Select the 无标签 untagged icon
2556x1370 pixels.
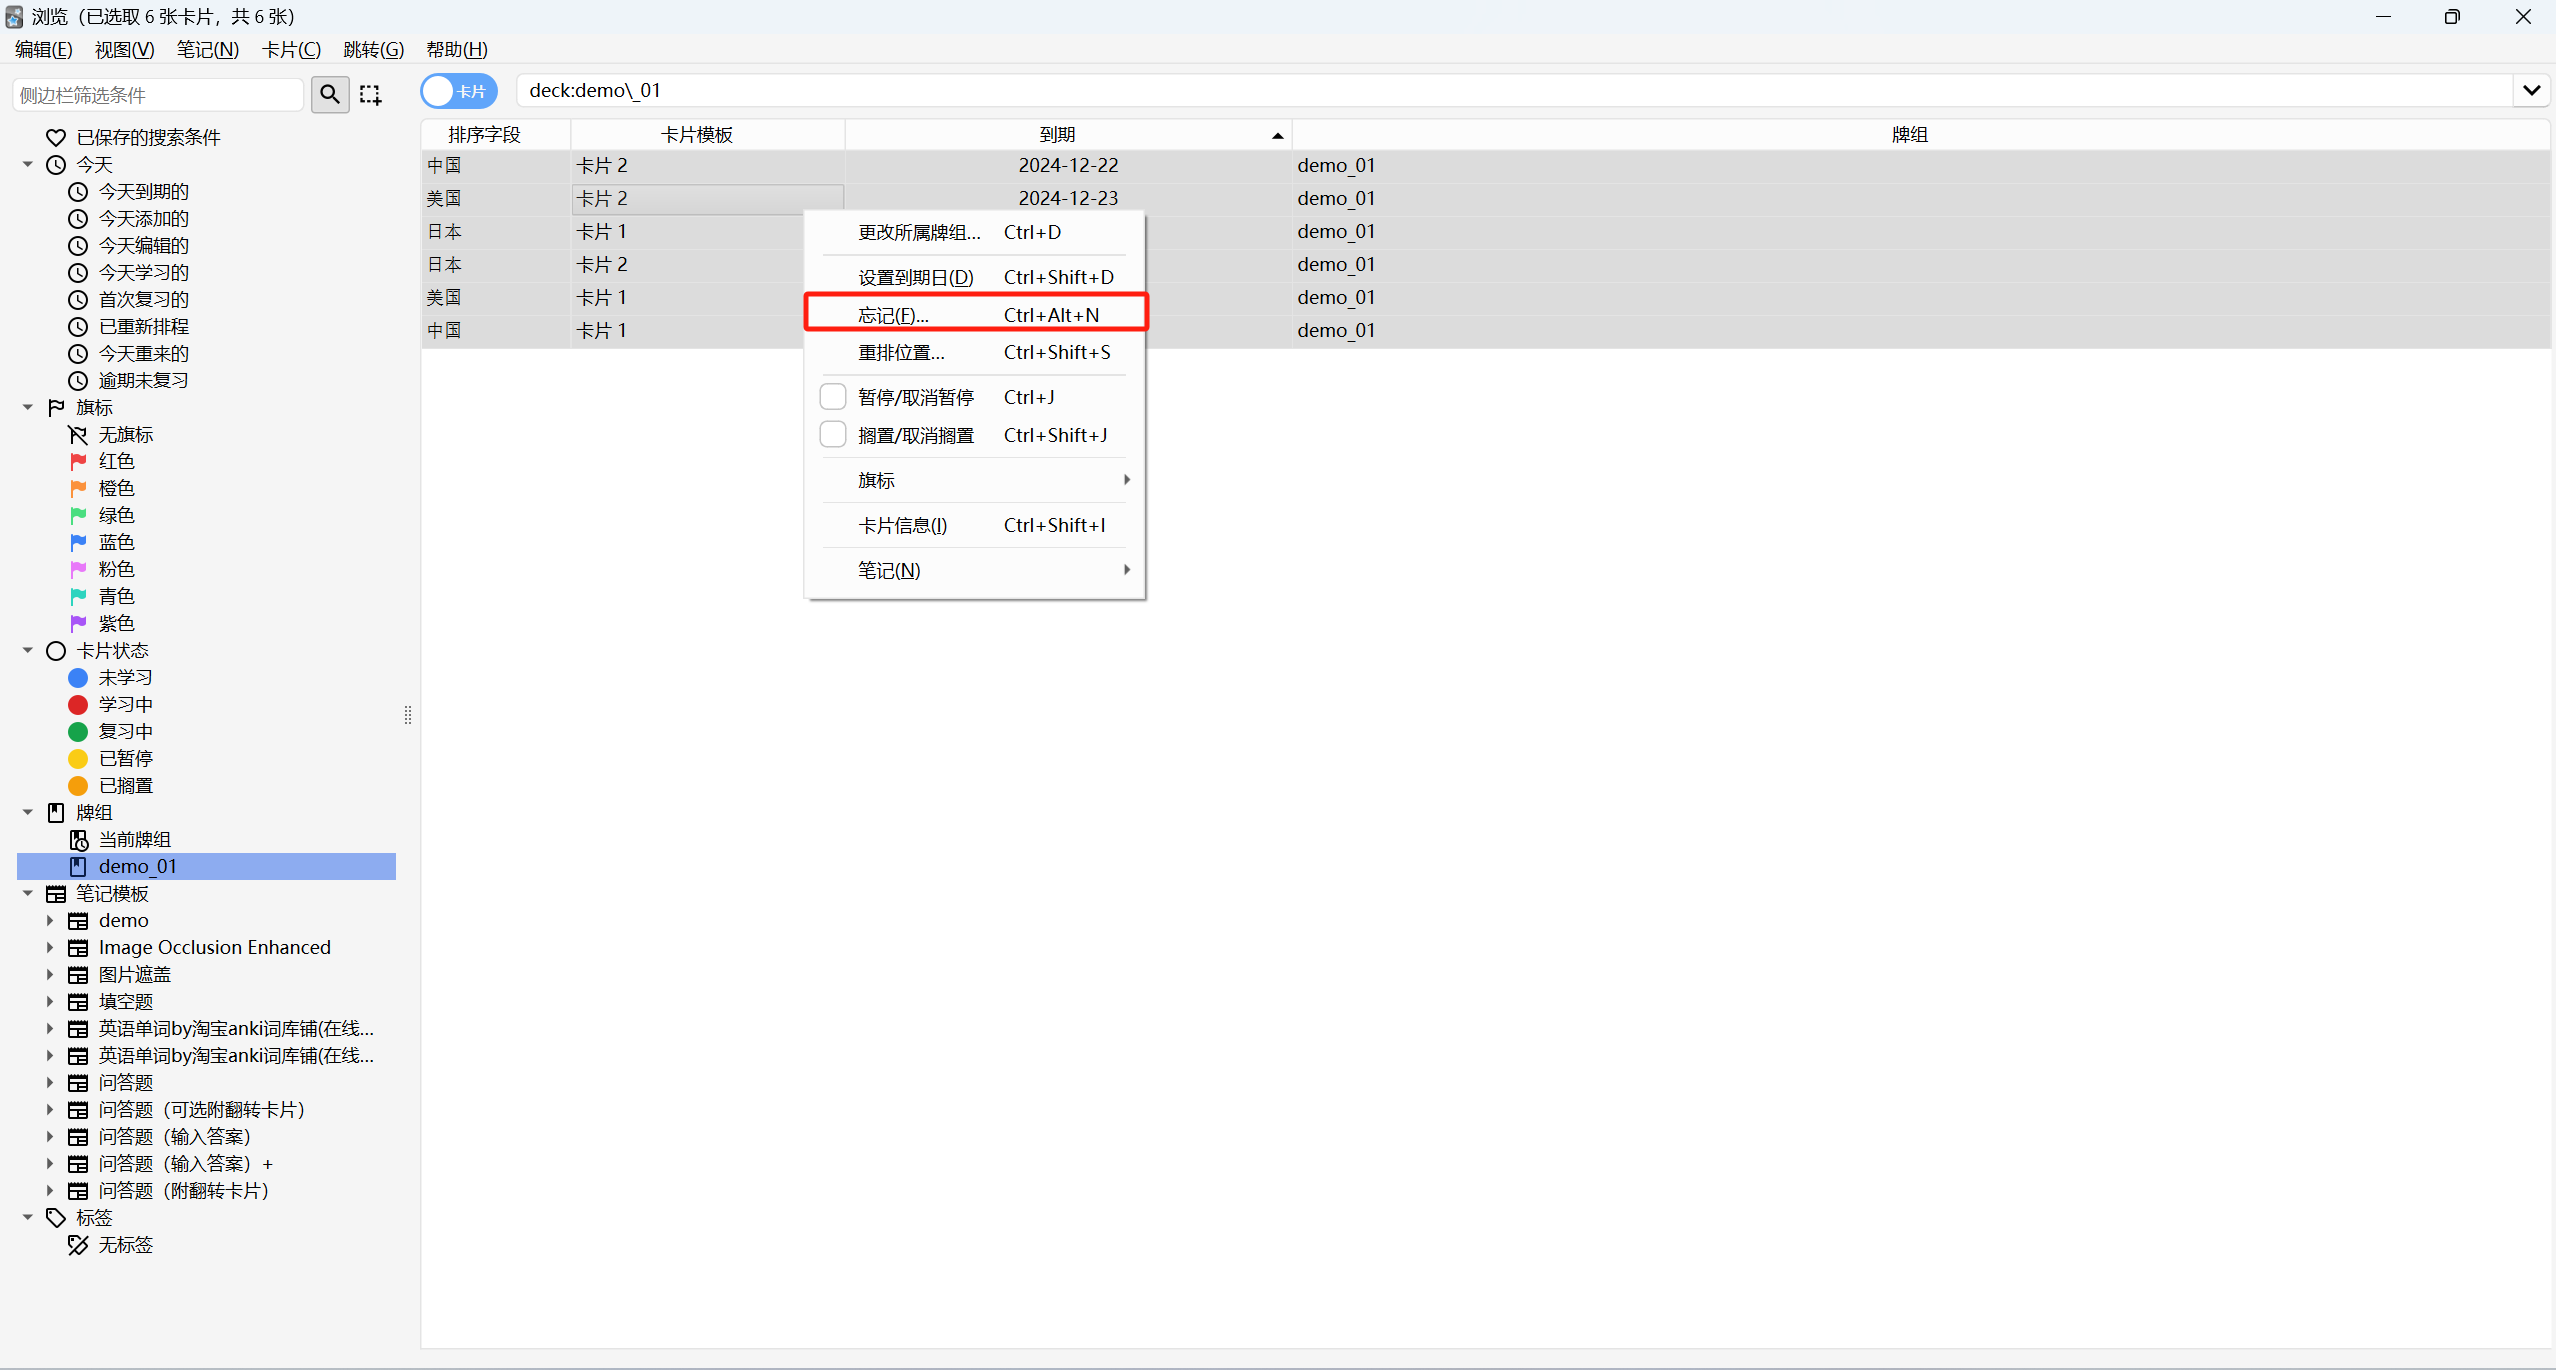[x=78, y=1245]
